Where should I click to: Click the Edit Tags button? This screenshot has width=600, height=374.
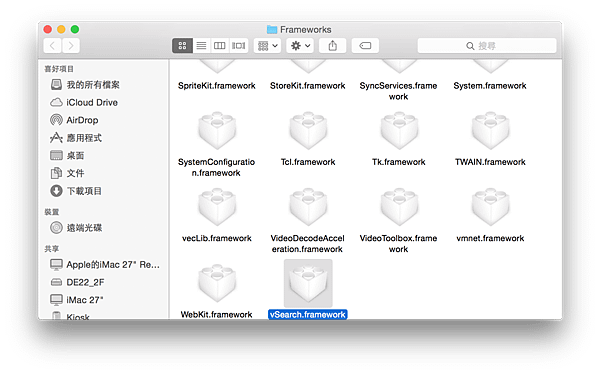tap(365, 46)
